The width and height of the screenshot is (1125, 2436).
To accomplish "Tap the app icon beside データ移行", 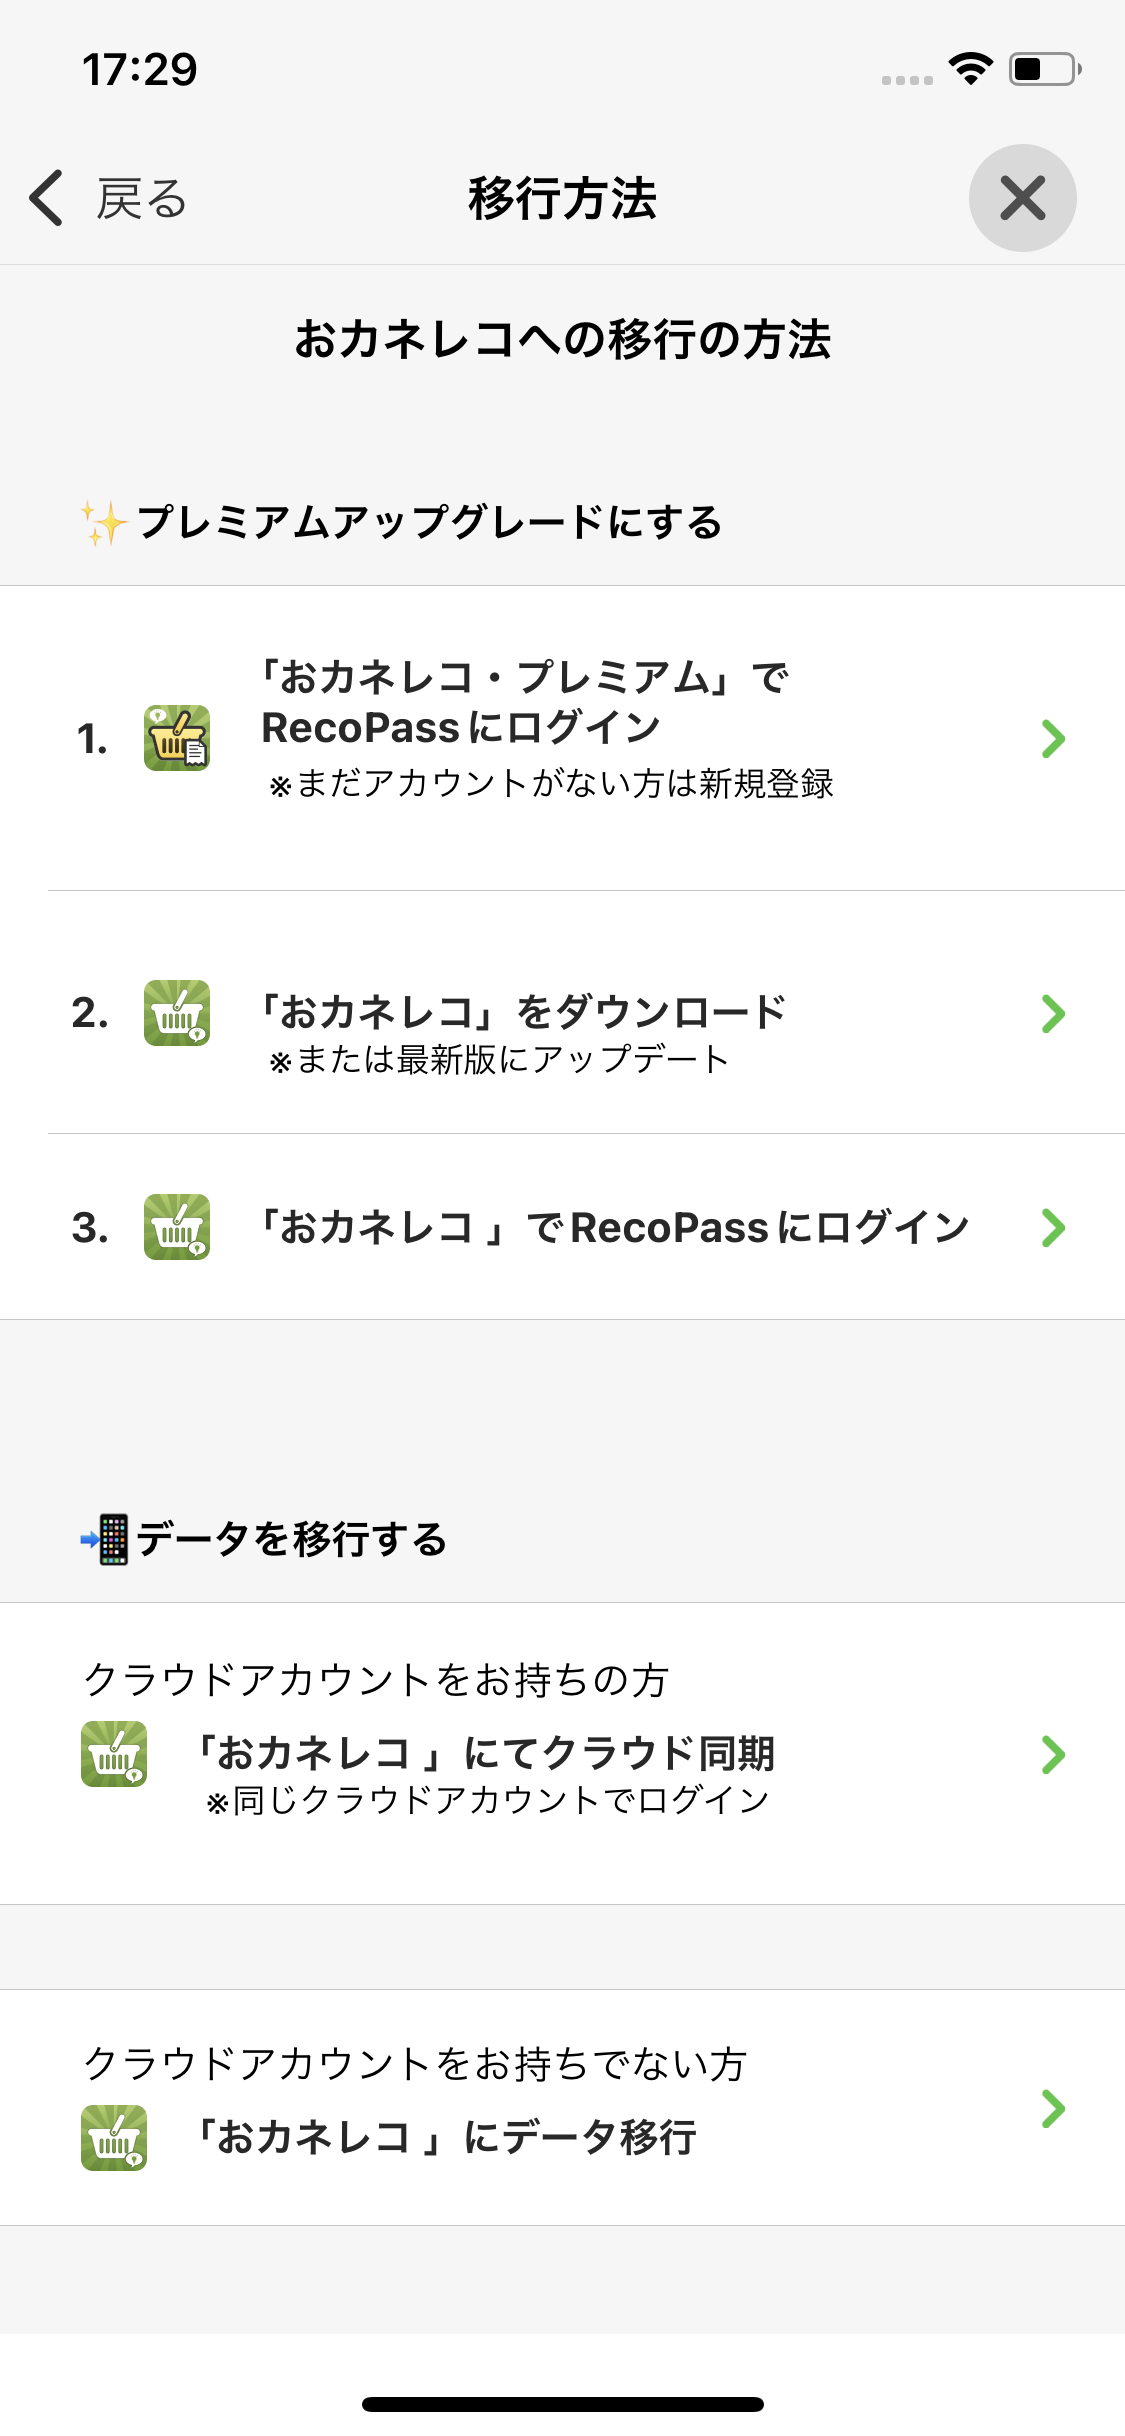I will 114,2138.
